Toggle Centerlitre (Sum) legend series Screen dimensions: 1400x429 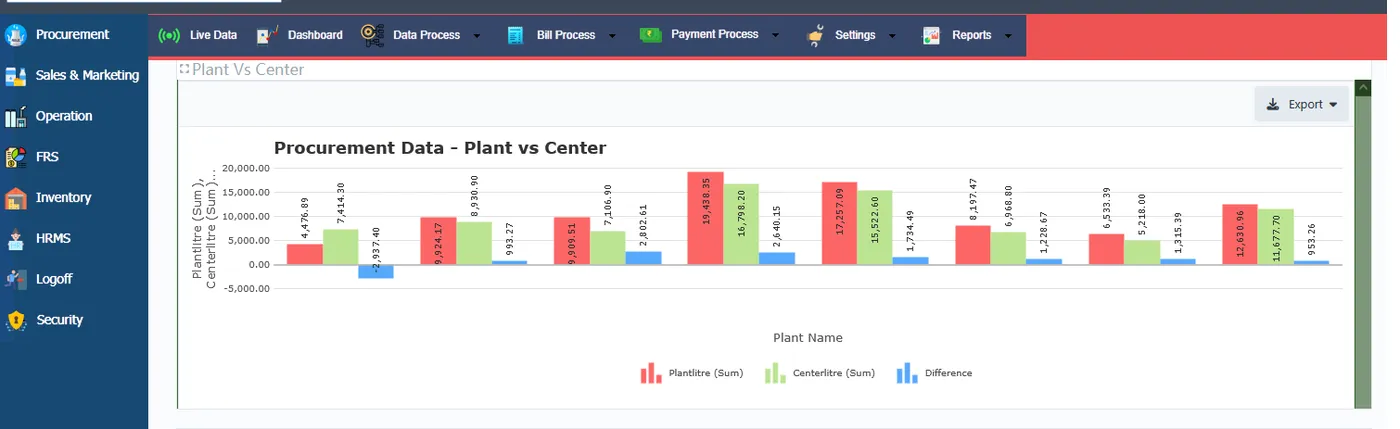pos(820,373)
